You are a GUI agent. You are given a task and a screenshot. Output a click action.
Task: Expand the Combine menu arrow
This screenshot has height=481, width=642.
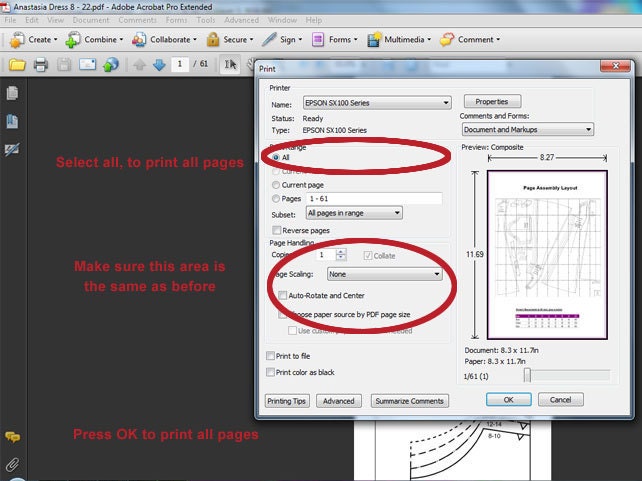click(x=121, y=40)
